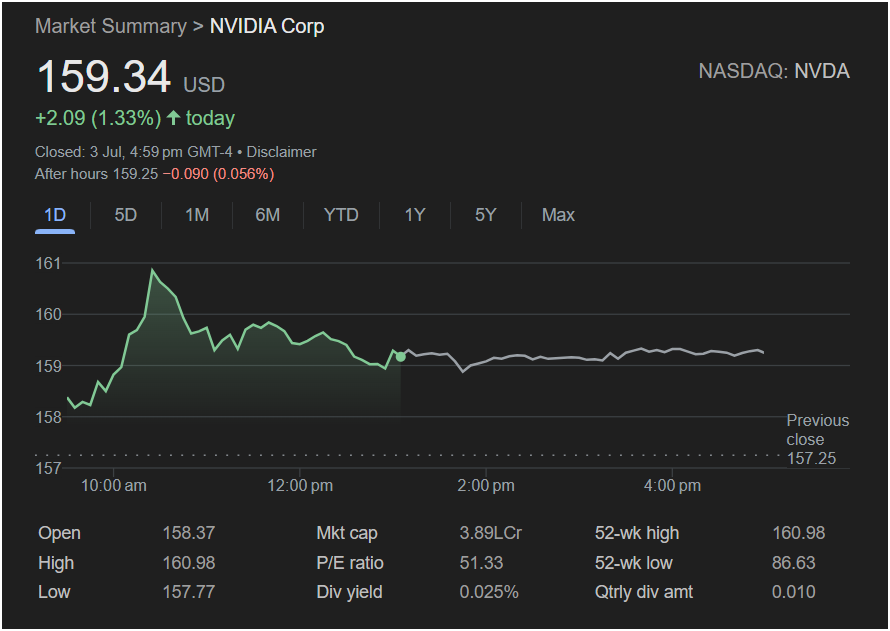Click the 'Div yield' label

tap(349, 592)
